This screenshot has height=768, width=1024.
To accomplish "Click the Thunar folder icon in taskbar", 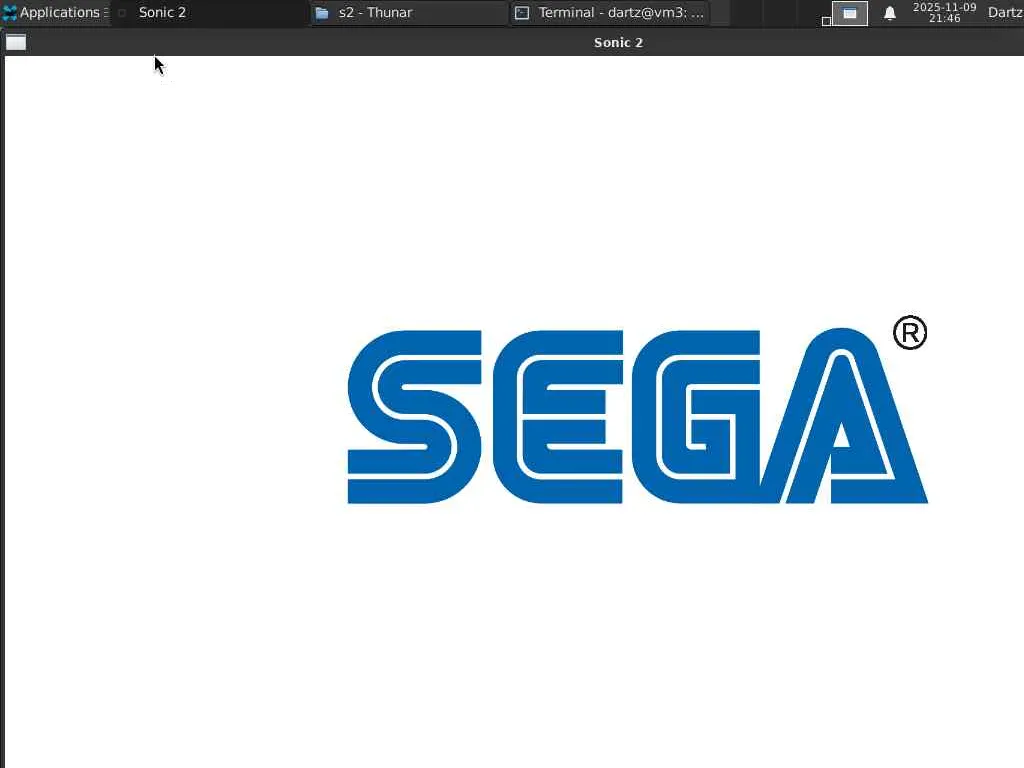I will coord(322,12).
